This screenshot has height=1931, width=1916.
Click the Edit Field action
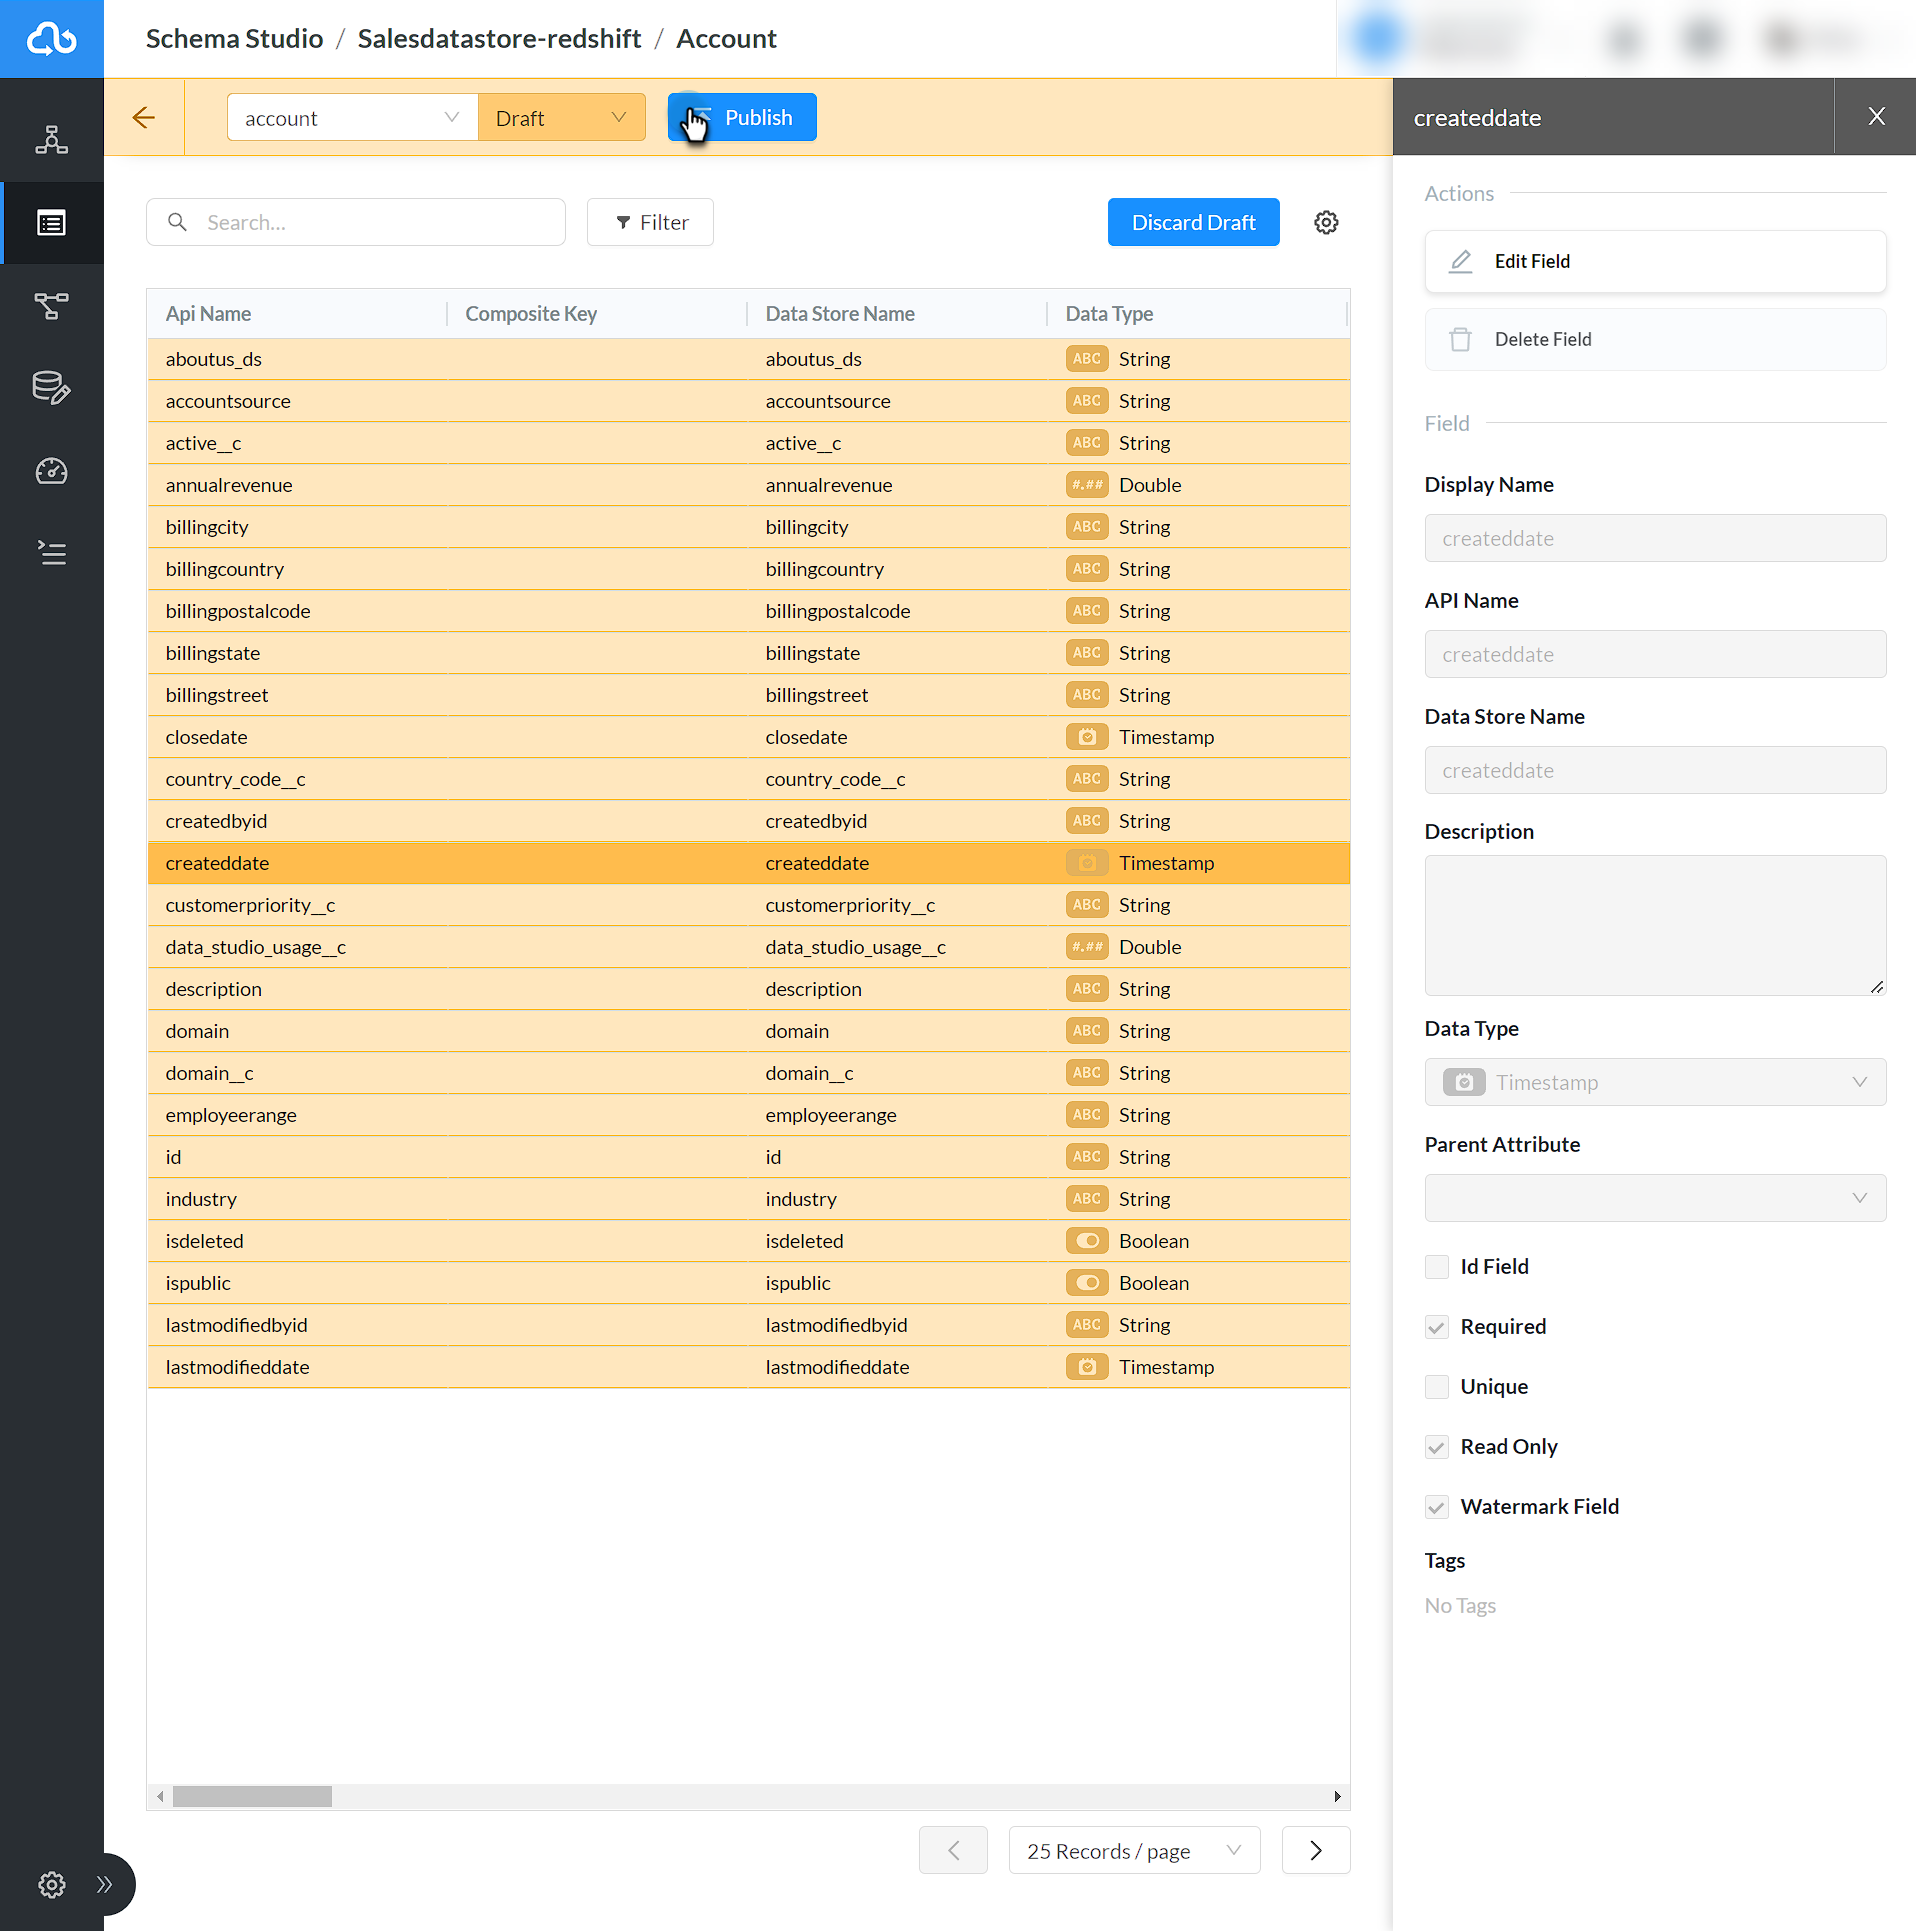click(x=1654, y=262)
